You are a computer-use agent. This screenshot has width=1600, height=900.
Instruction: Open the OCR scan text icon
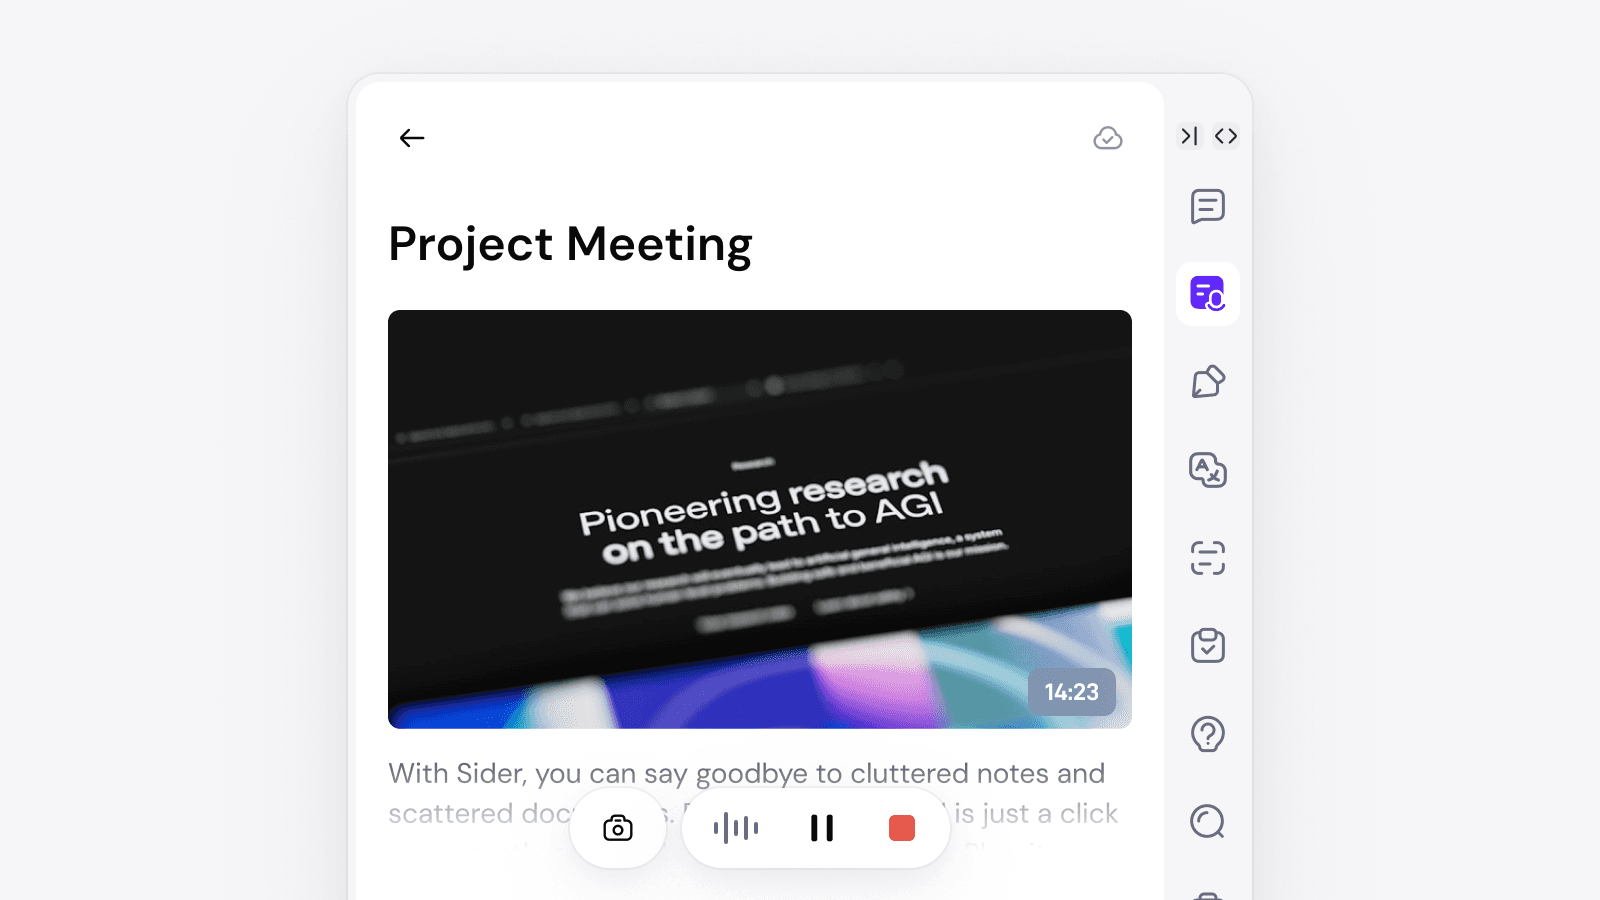[1208, 558]
